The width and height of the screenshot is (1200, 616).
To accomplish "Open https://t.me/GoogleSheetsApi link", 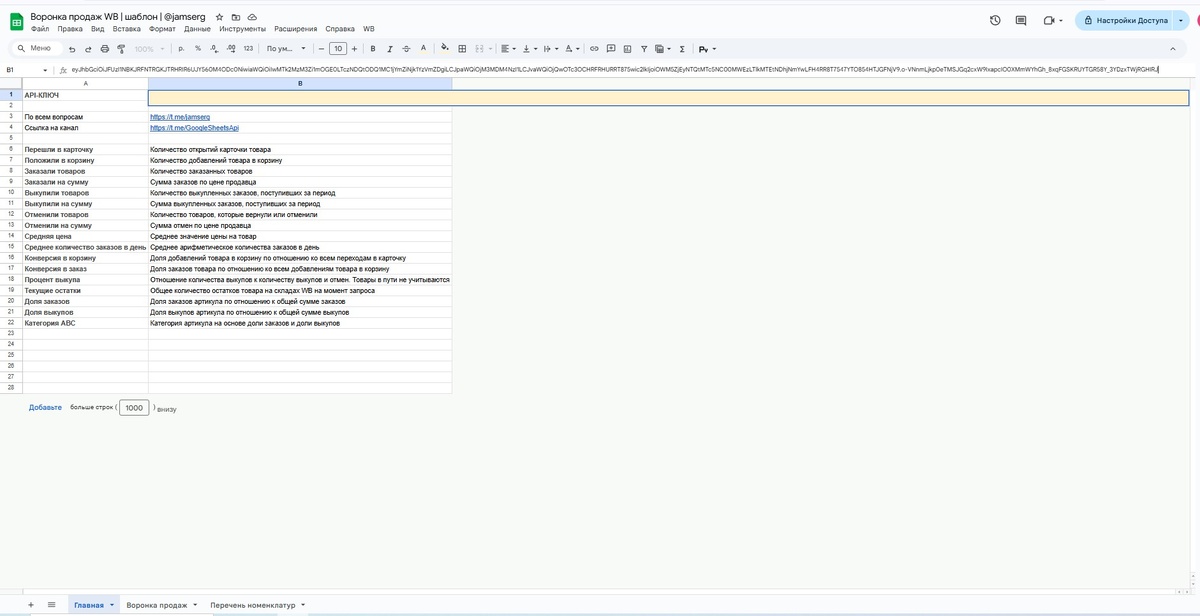I will tap(194, 128).
